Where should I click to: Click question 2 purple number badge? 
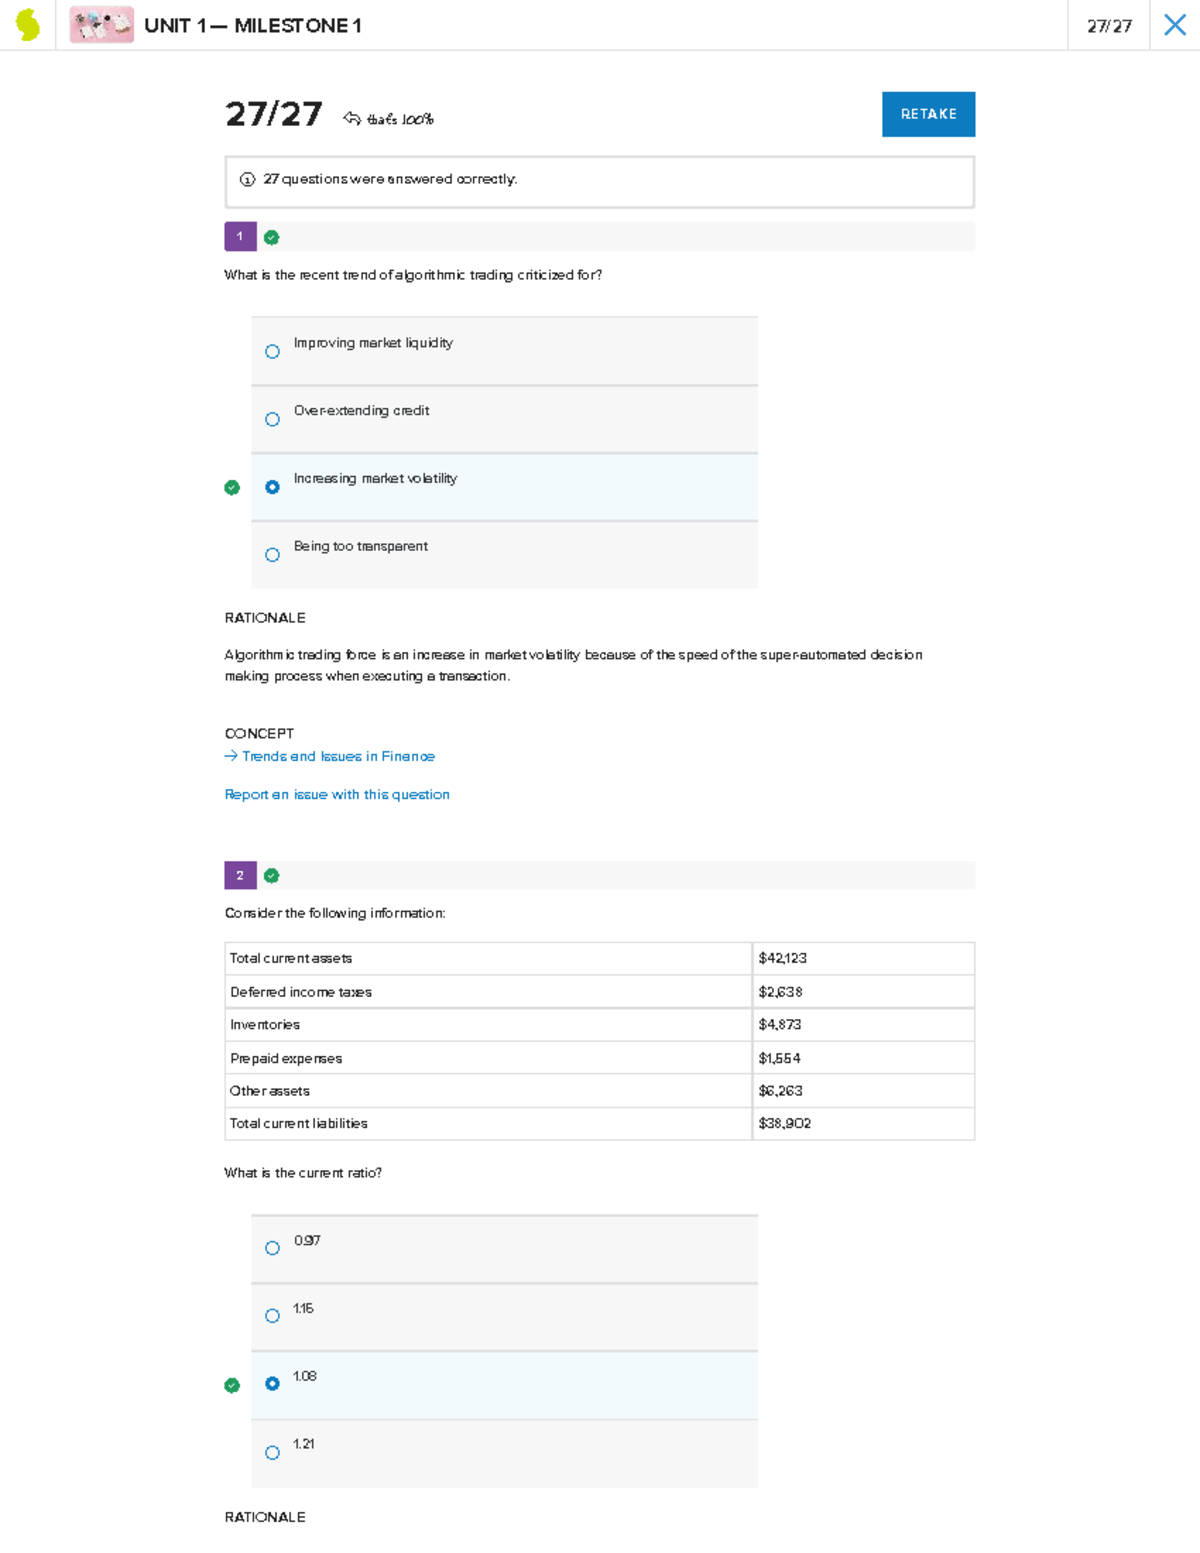tap(240, 876)
